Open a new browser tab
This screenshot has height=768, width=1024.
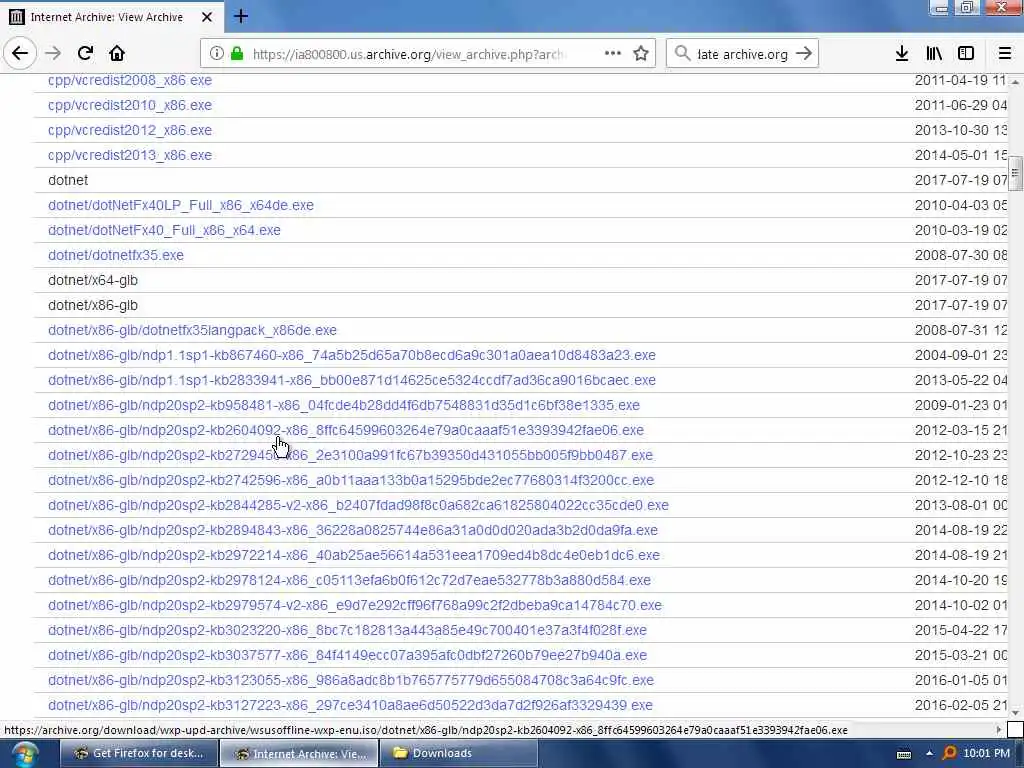pos(241,16)
